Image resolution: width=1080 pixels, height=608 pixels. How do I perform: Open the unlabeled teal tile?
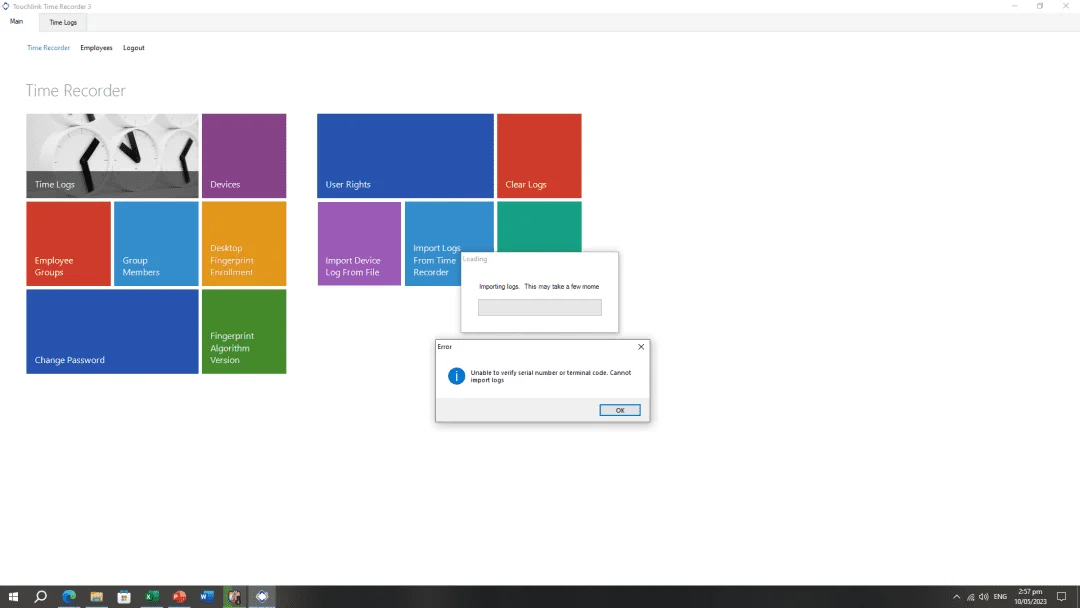tap(539, 227)
